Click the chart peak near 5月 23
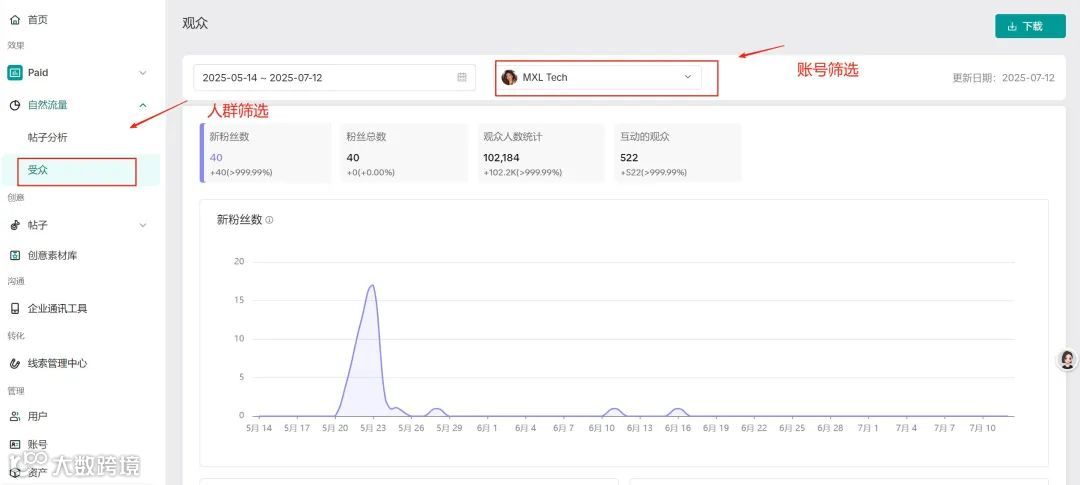The image size is (1080, 485). click(x=372, y=286)
